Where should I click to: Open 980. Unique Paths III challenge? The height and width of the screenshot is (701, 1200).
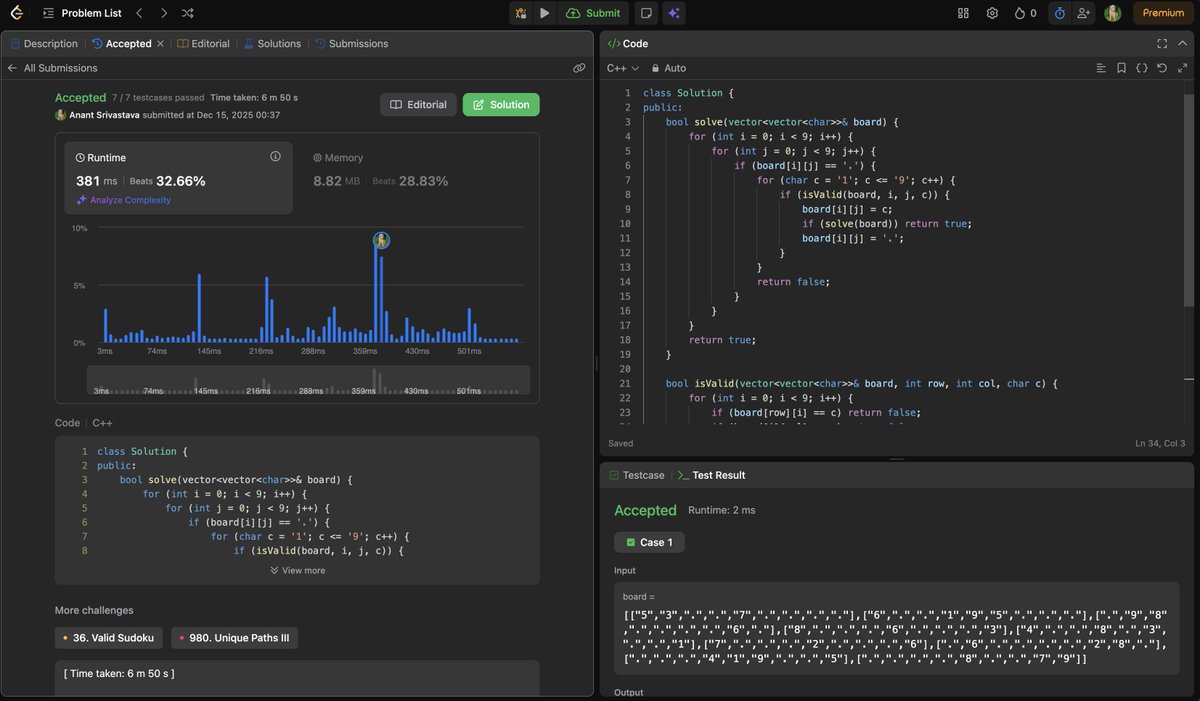pos(234,637)
